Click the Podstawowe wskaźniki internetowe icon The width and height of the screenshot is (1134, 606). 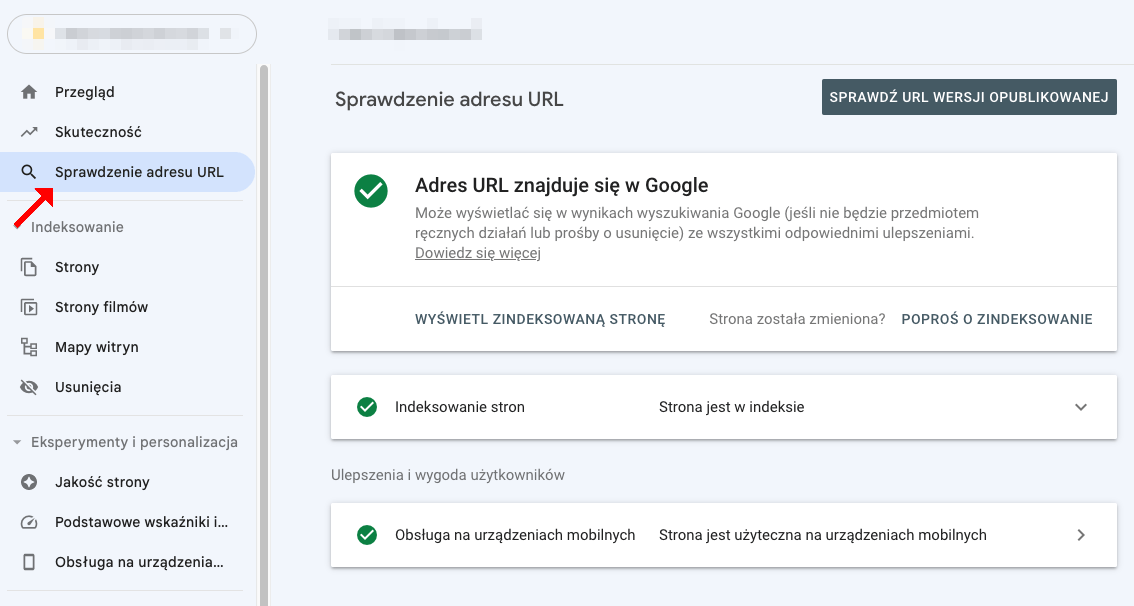pos(29,521)
